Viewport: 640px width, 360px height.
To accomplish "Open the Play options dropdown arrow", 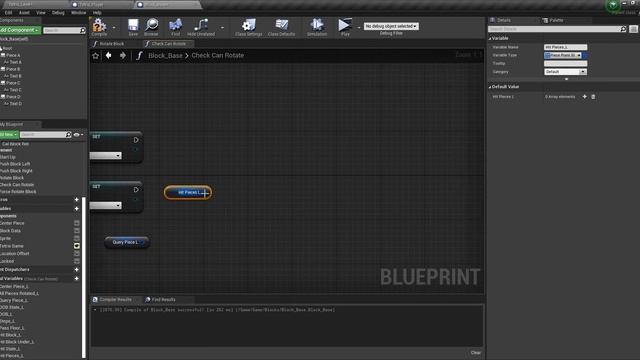I will [x=359, y=28].
